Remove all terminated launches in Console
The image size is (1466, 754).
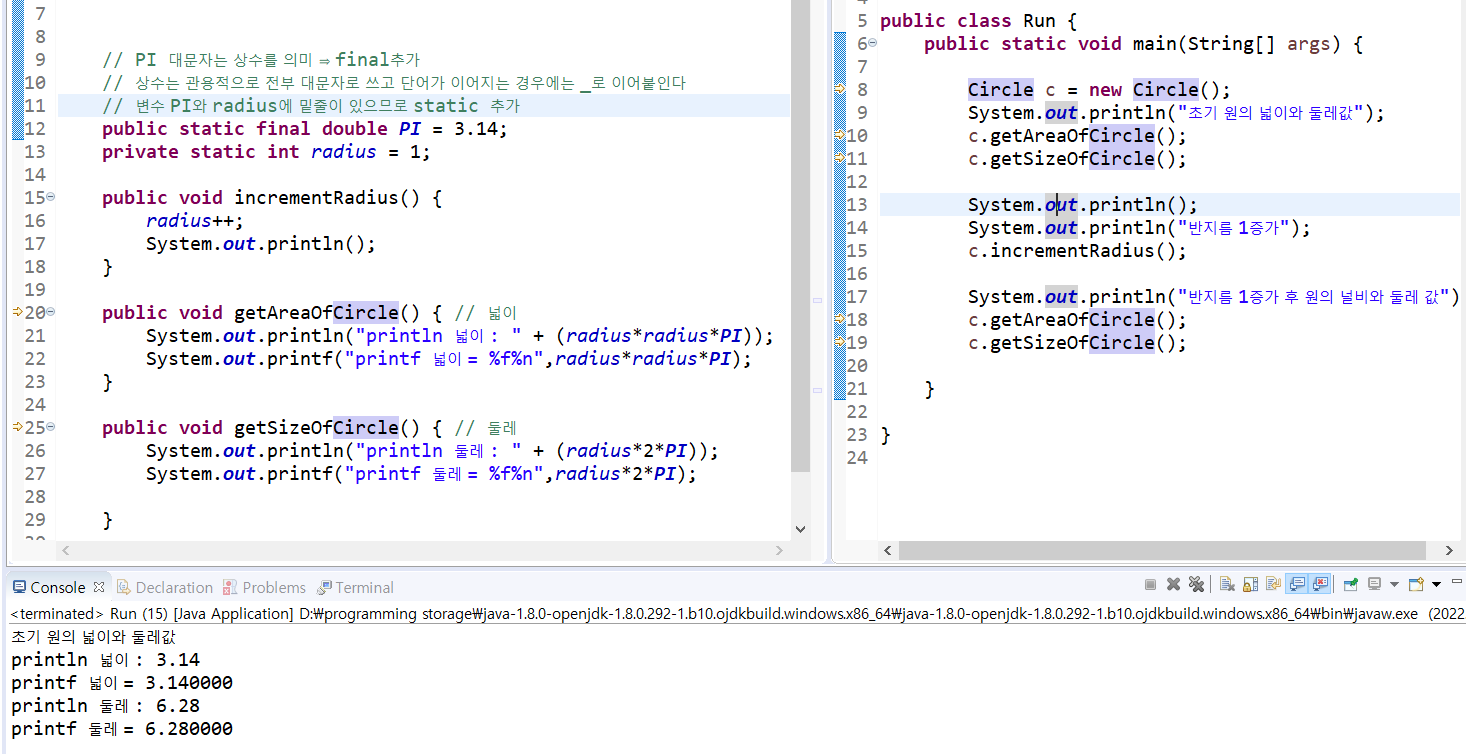click(1196, 585)
